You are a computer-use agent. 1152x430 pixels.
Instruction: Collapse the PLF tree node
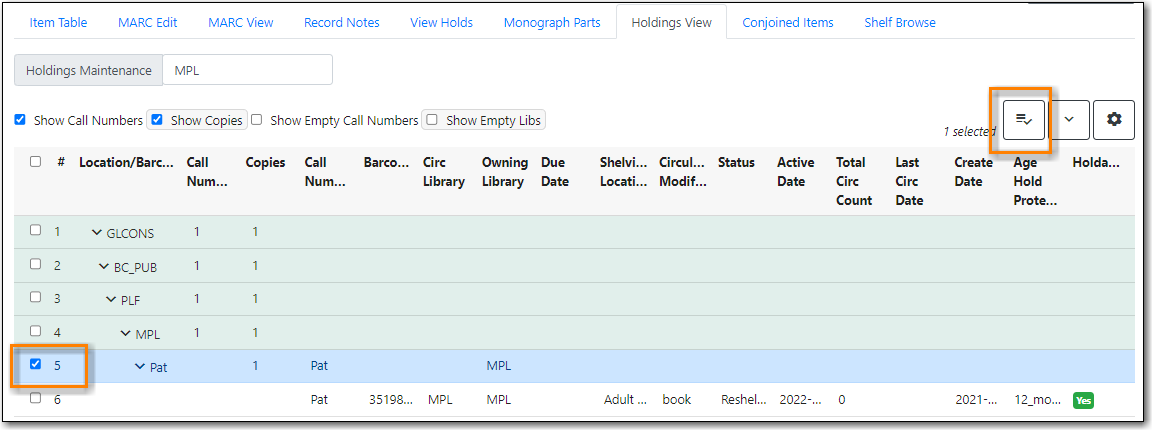pyautogui.click(x=112, y=300)
